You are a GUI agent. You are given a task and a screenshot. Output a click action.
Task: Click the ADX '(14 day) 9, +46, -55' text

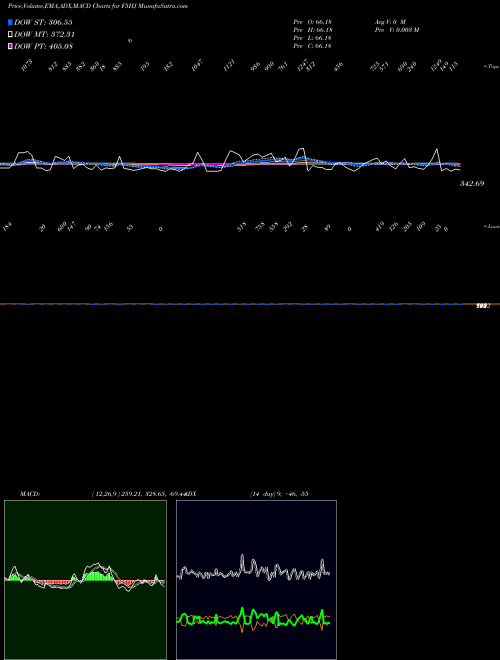tap(279, 494)
